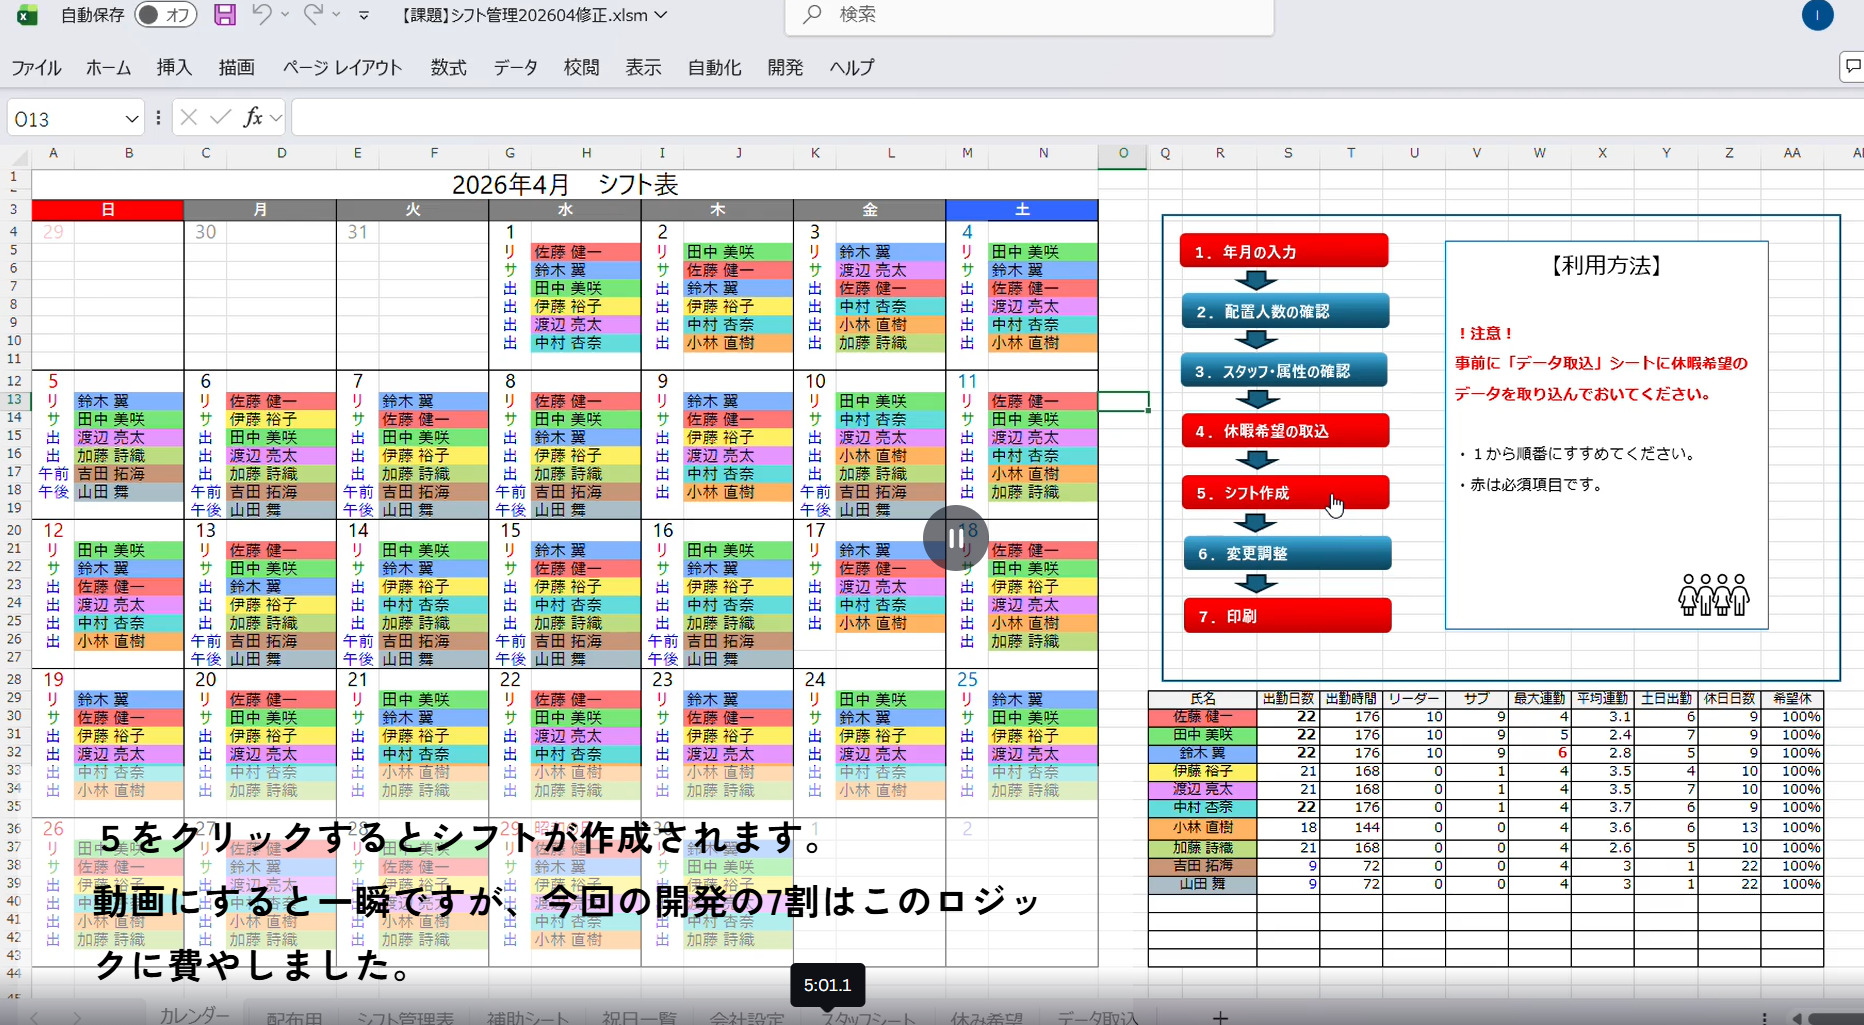Click the formula bar cancel X icon
Image resolution: width=1864 pixels, height=1025 pixels.
[189, 118]
